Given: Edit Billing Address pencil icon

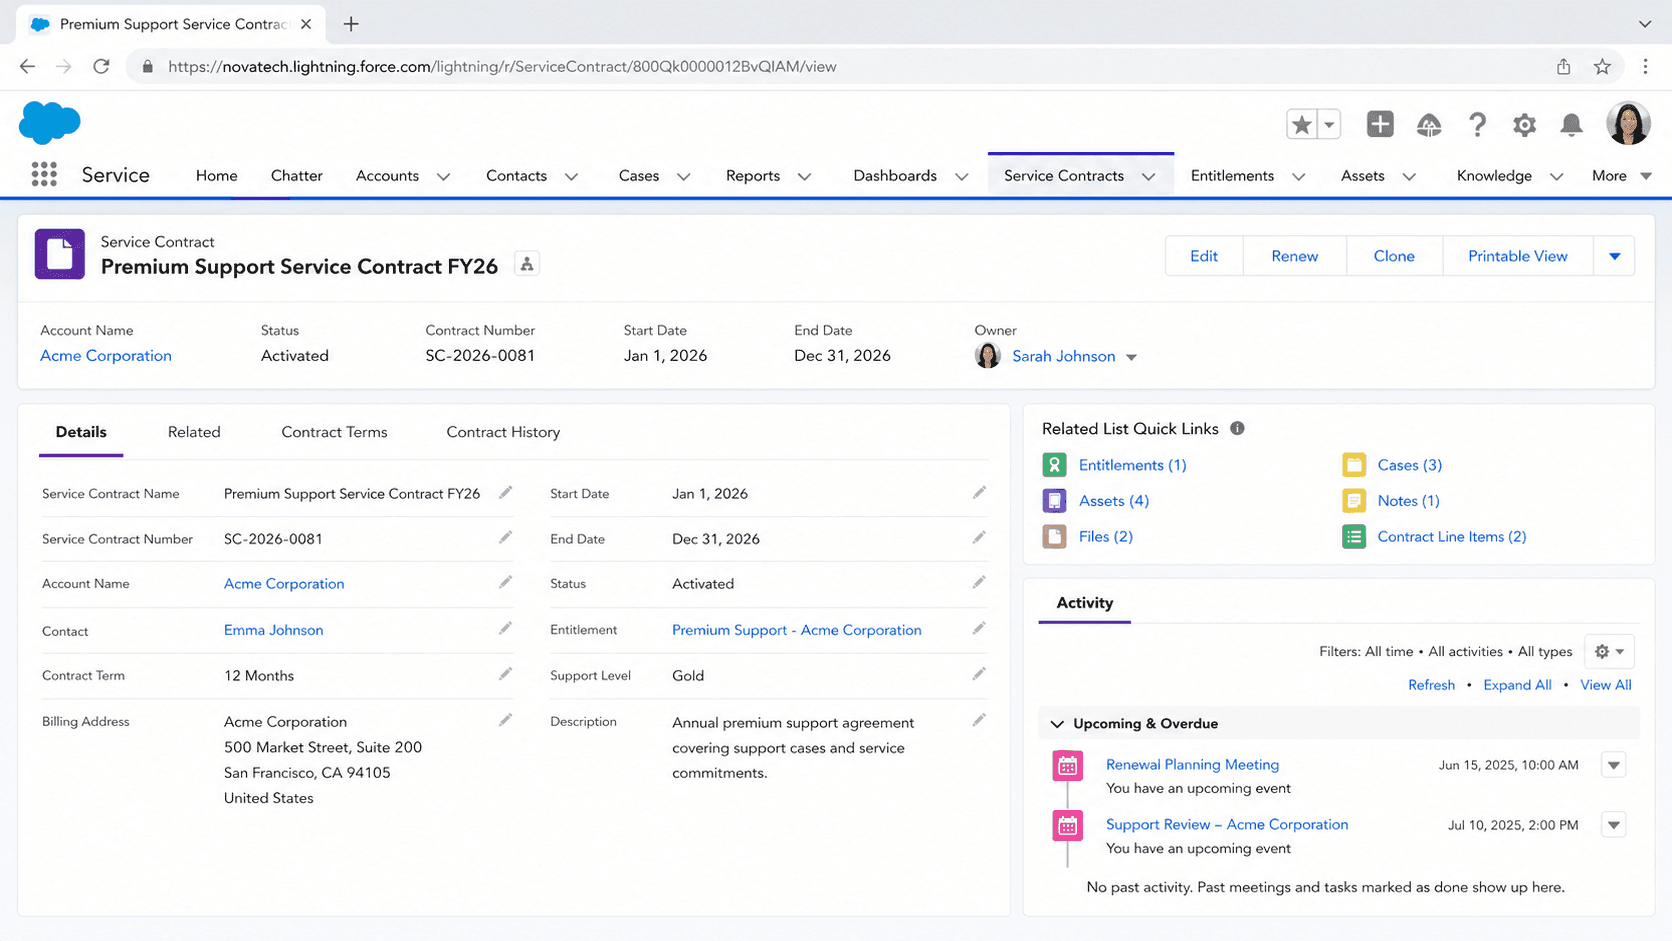Looking at the screenshot, I should [x=506, y=720].
